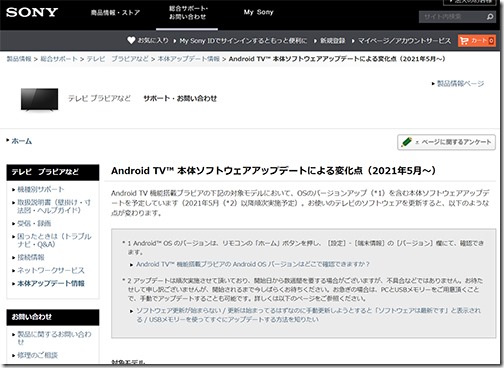Click the page title Android TV heading
The width and height of the screenshot is (504, 368).
pos(273,171)
